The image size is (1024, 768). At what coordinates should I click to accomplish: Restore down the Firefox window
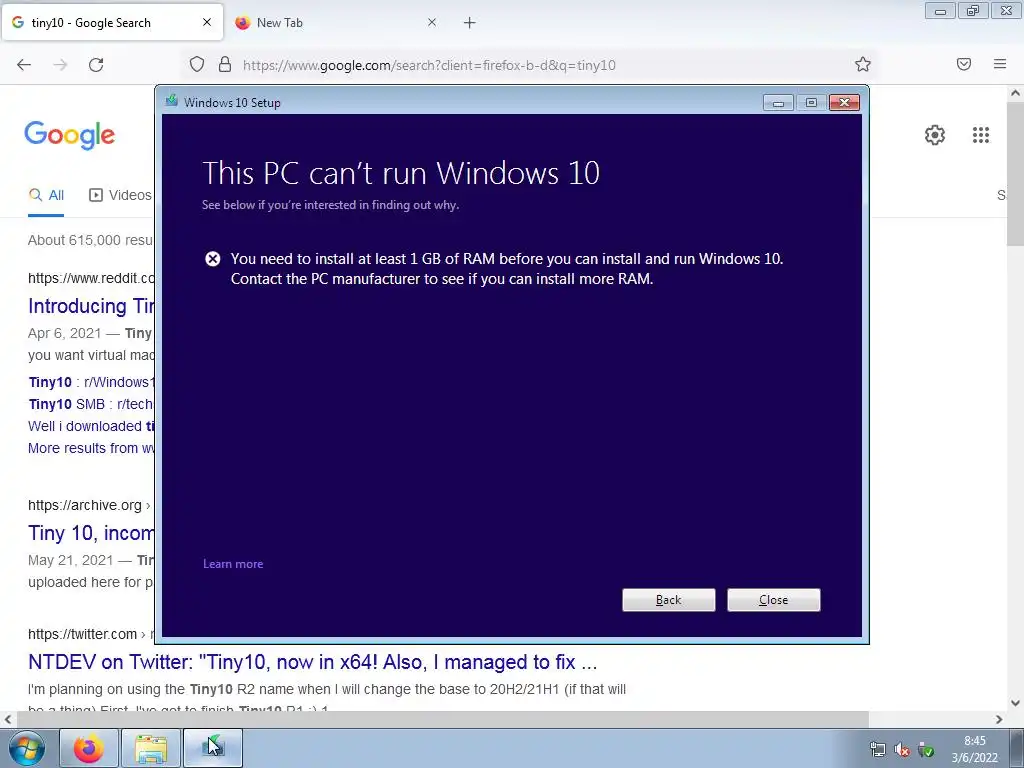(x=973, y=10)
